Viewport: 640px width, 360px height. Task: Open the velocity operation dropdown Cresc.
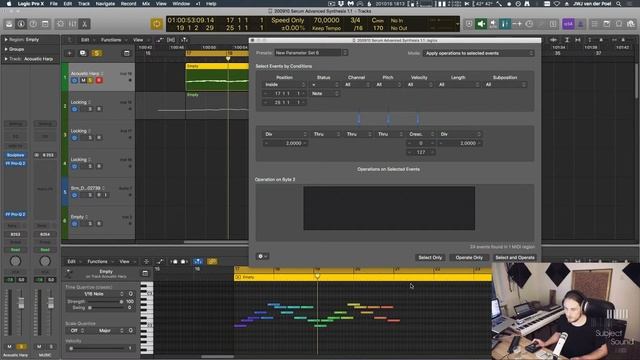tap(421, 134)
